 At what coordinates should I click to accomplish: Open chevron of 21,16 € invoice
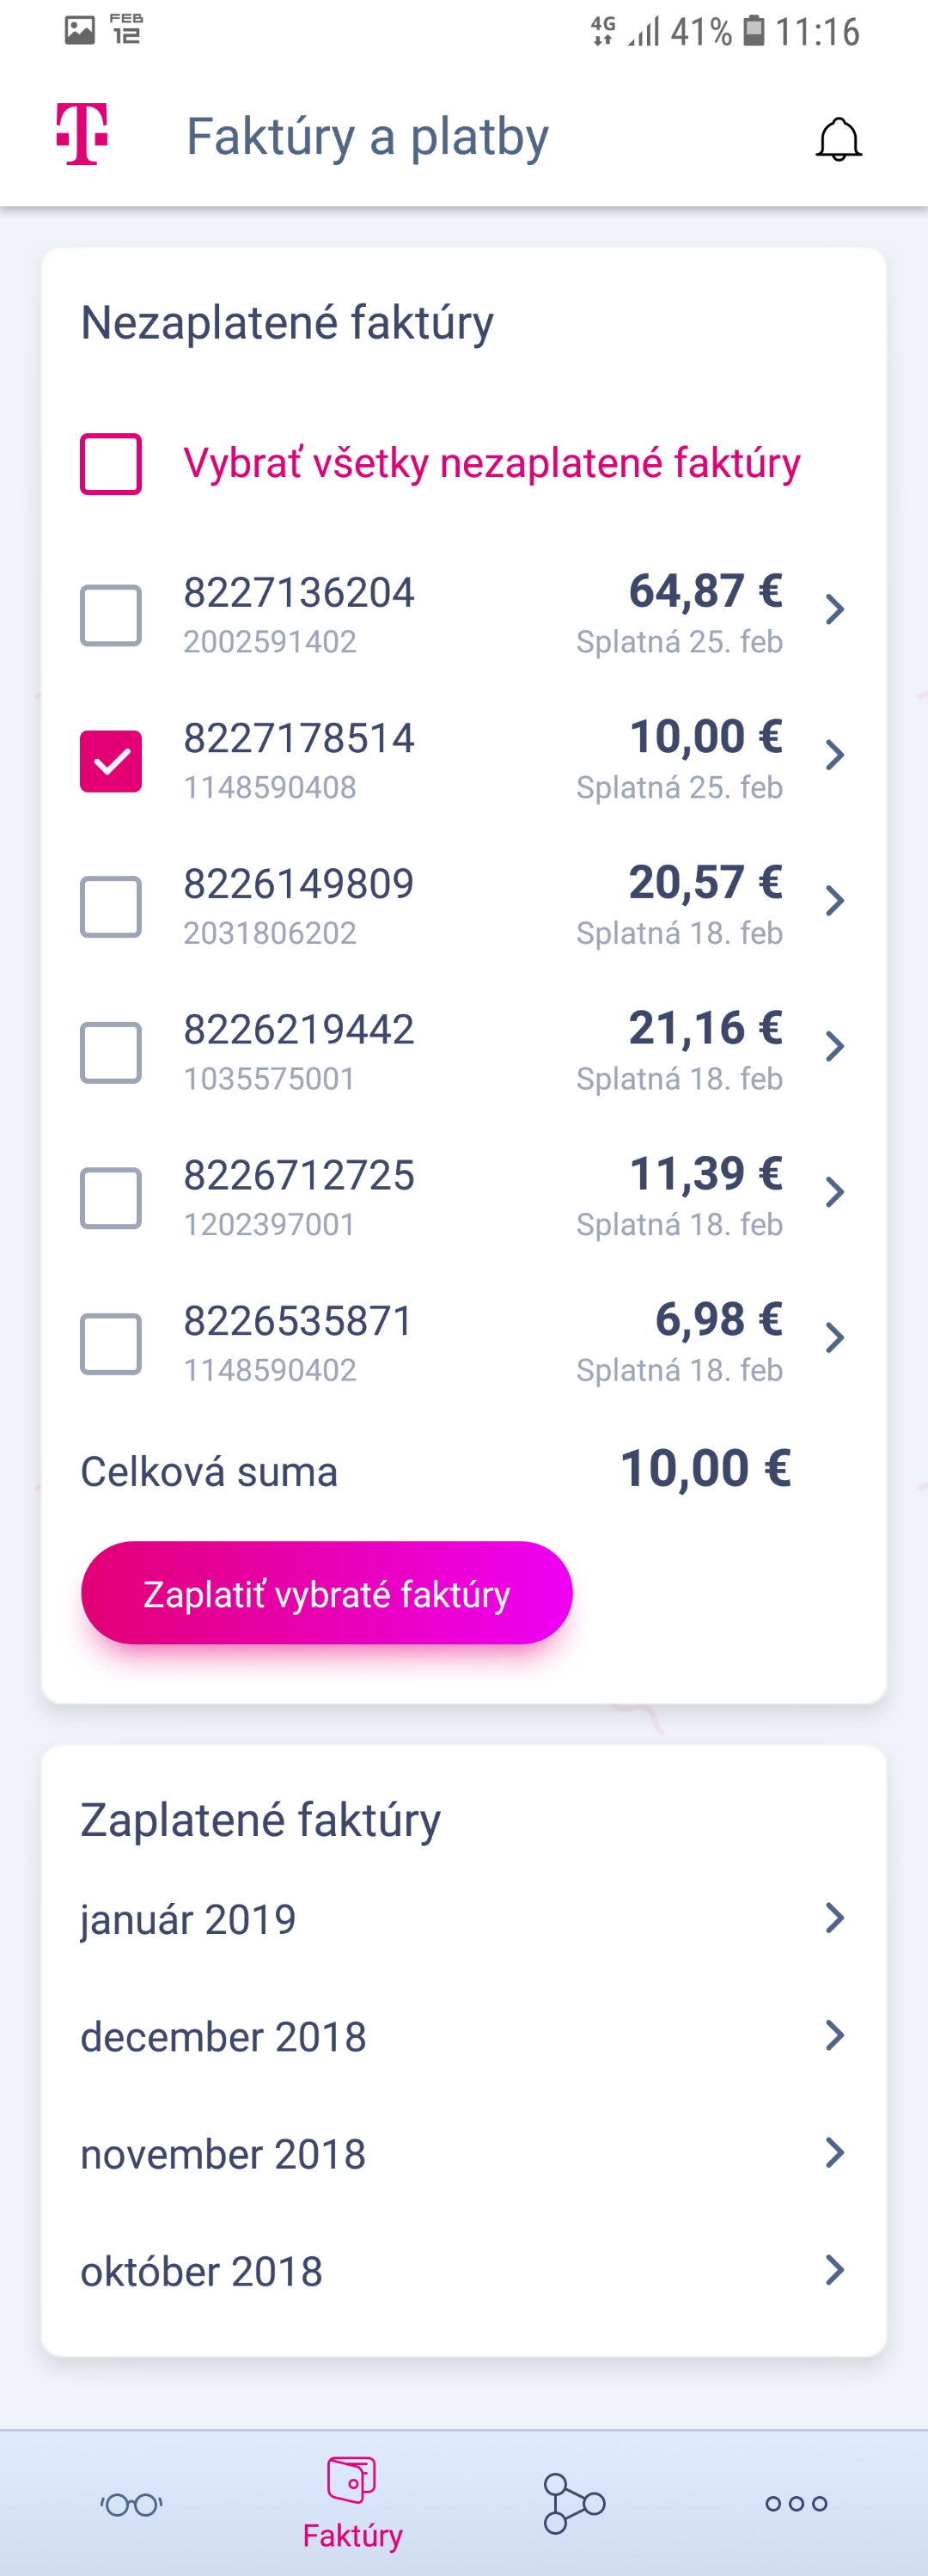834,1046
